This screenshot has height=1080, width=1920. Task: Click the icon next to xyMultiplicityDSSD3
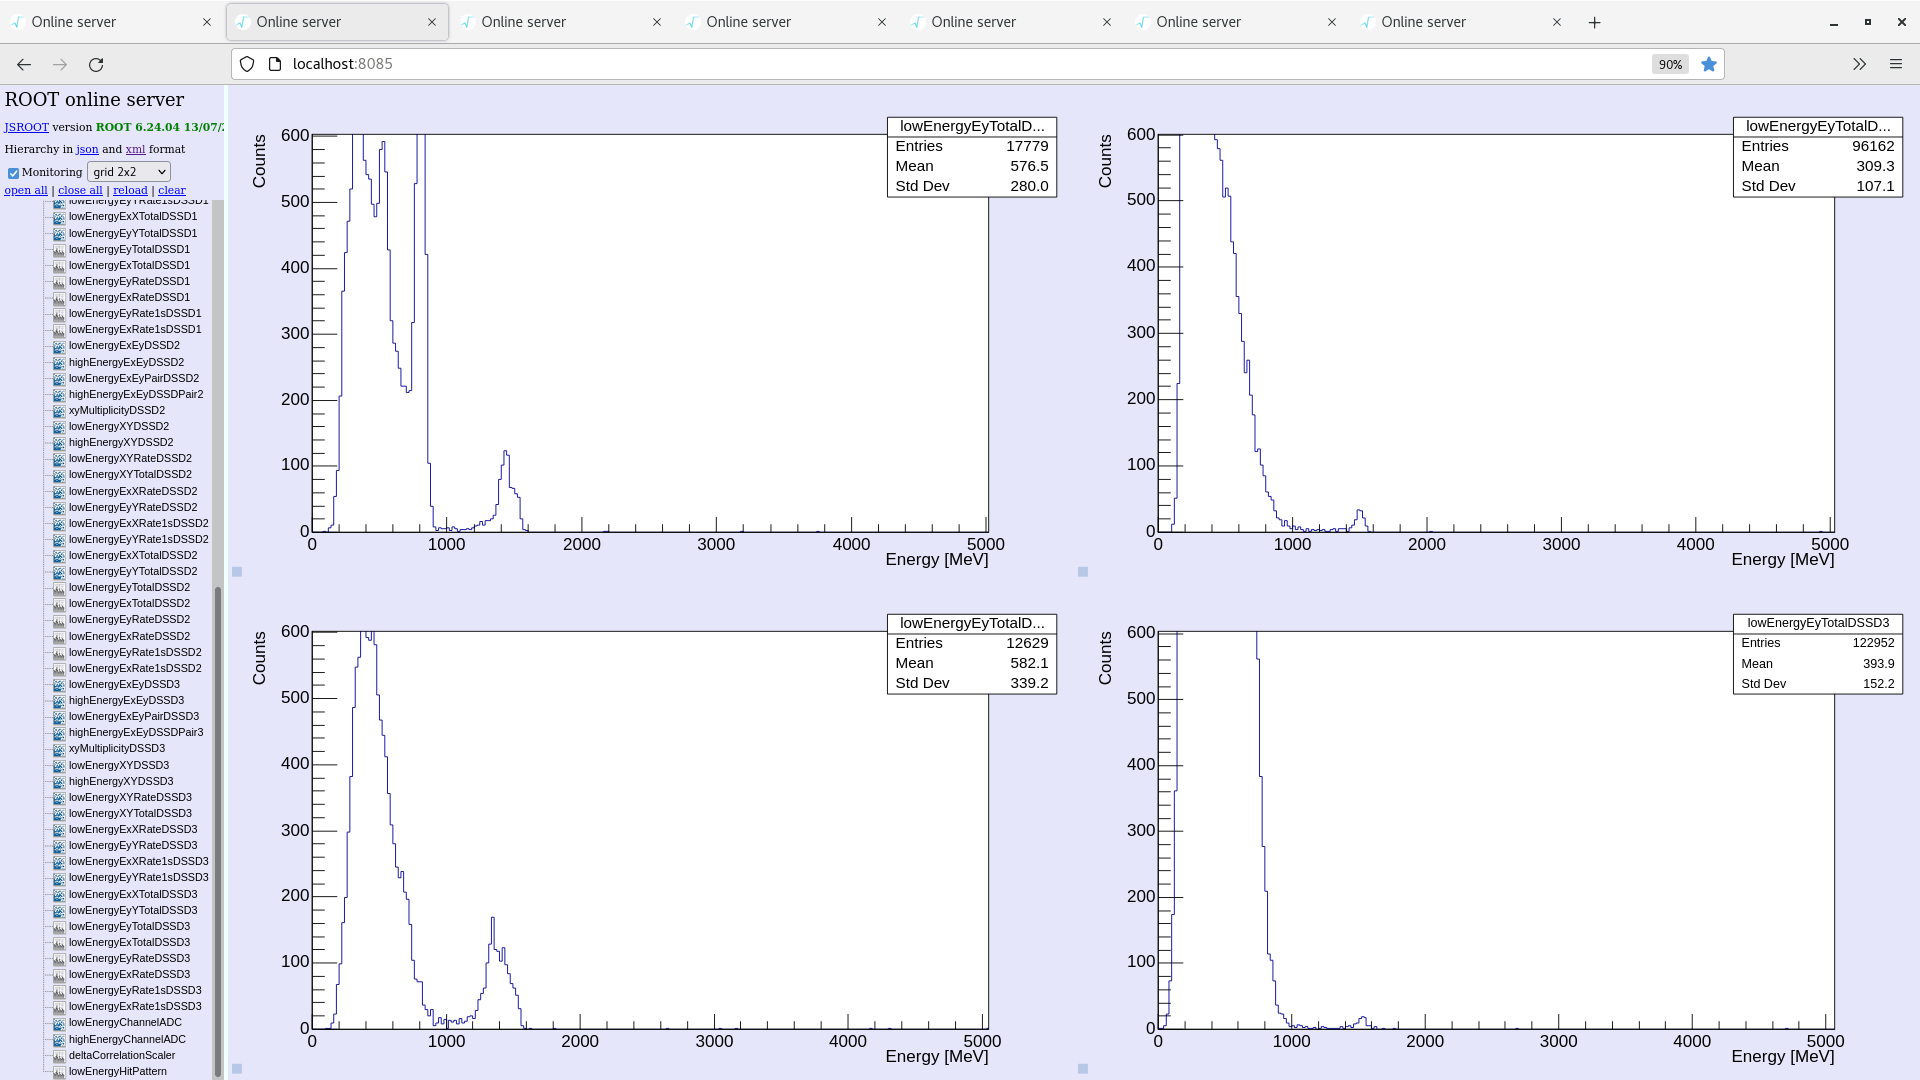59,749
